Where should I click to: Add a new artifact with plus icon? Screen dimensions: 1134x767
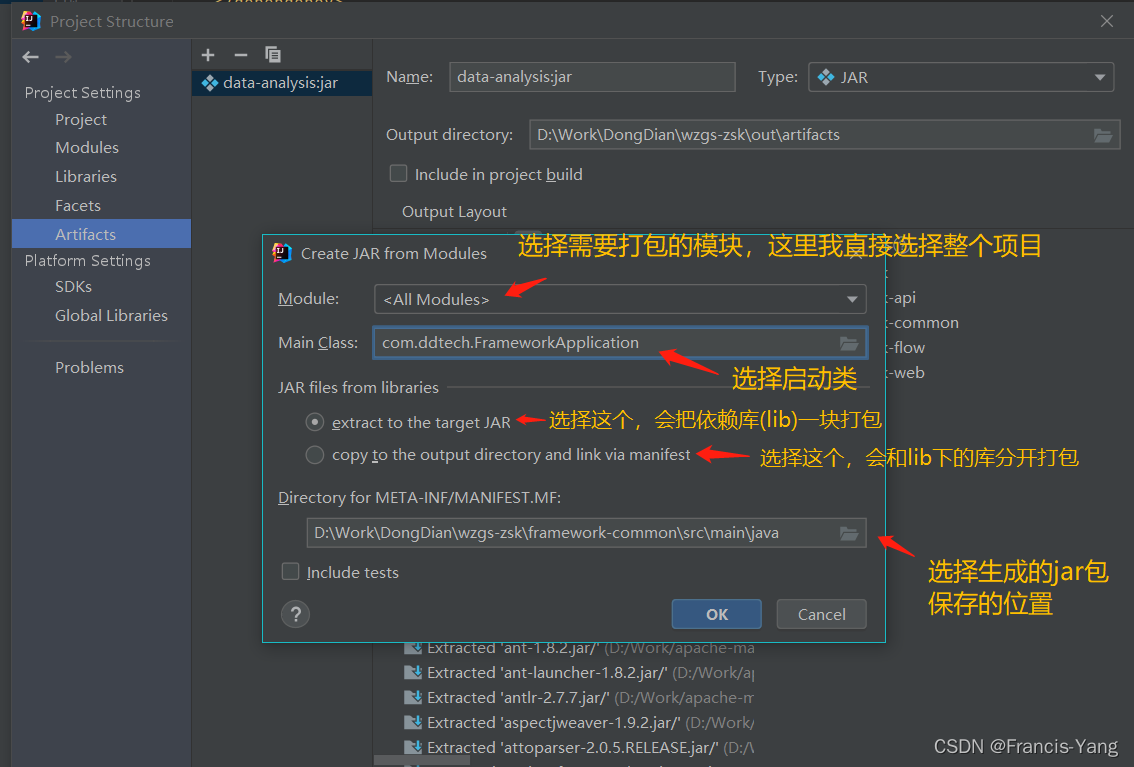(x=208, y=55)
